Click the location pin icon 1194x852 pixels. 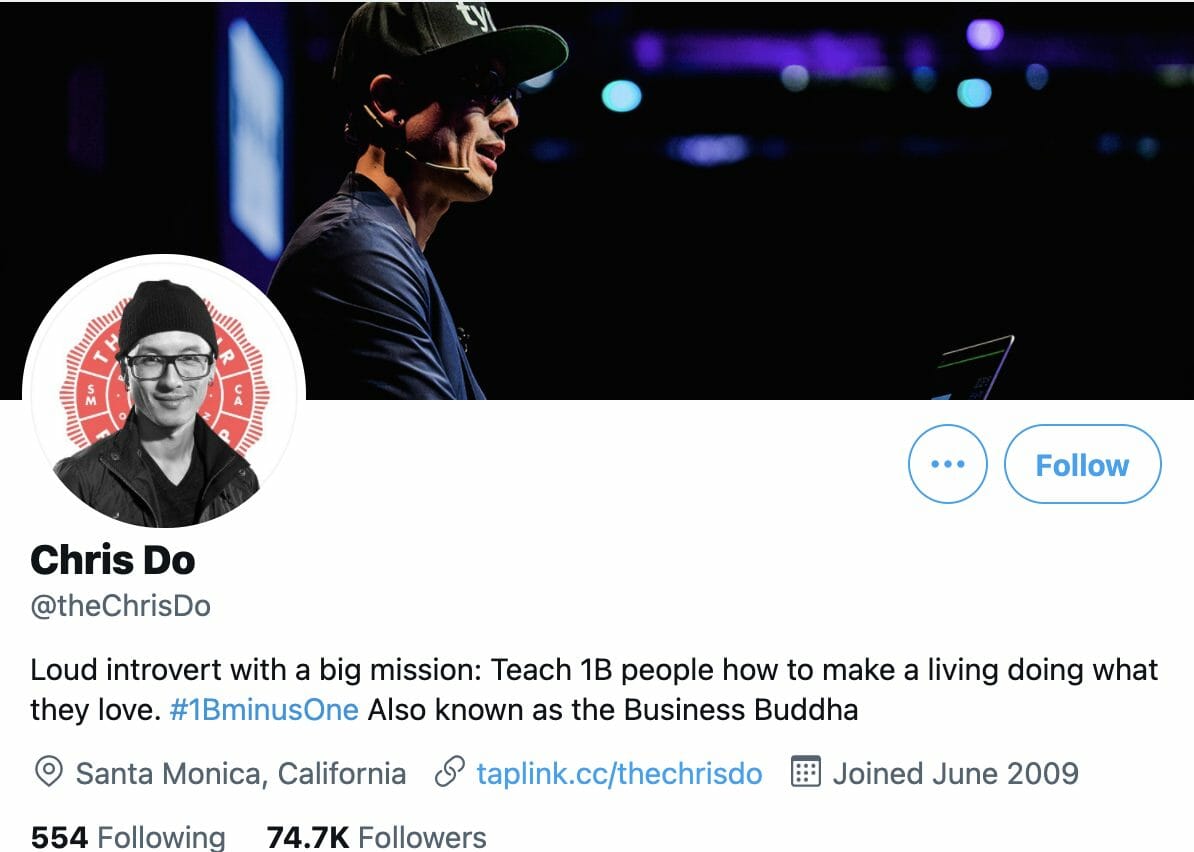[x=47, y=773]
